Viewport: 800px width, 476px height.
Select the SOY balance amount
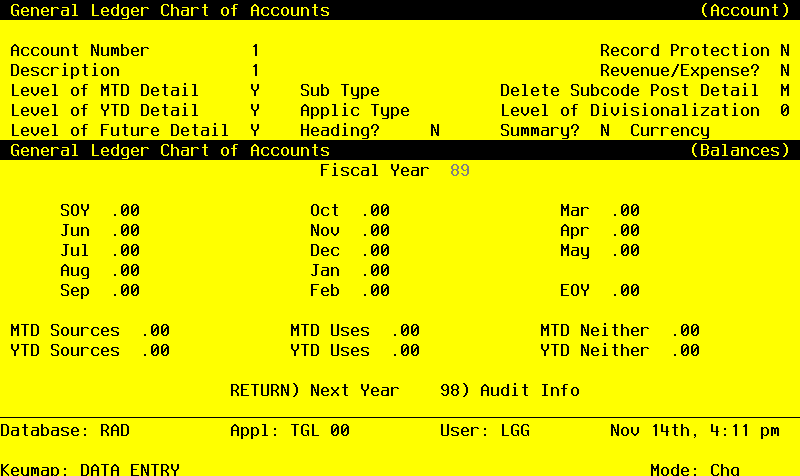point(126,210)
